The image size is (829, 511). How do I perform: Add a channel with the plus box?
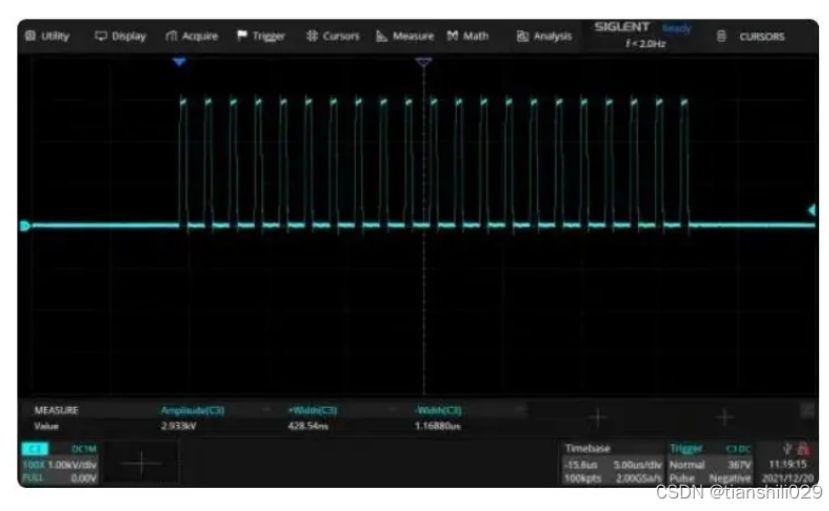point(141,463)
